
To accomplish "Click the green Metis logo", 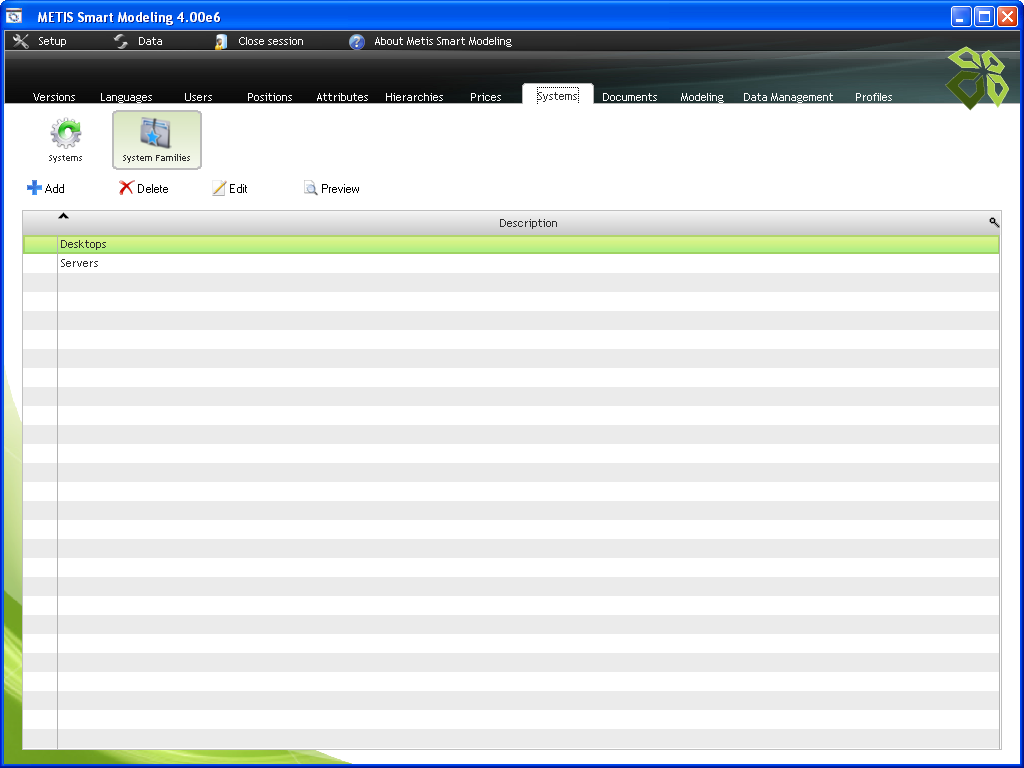I will tap(977, 78).
